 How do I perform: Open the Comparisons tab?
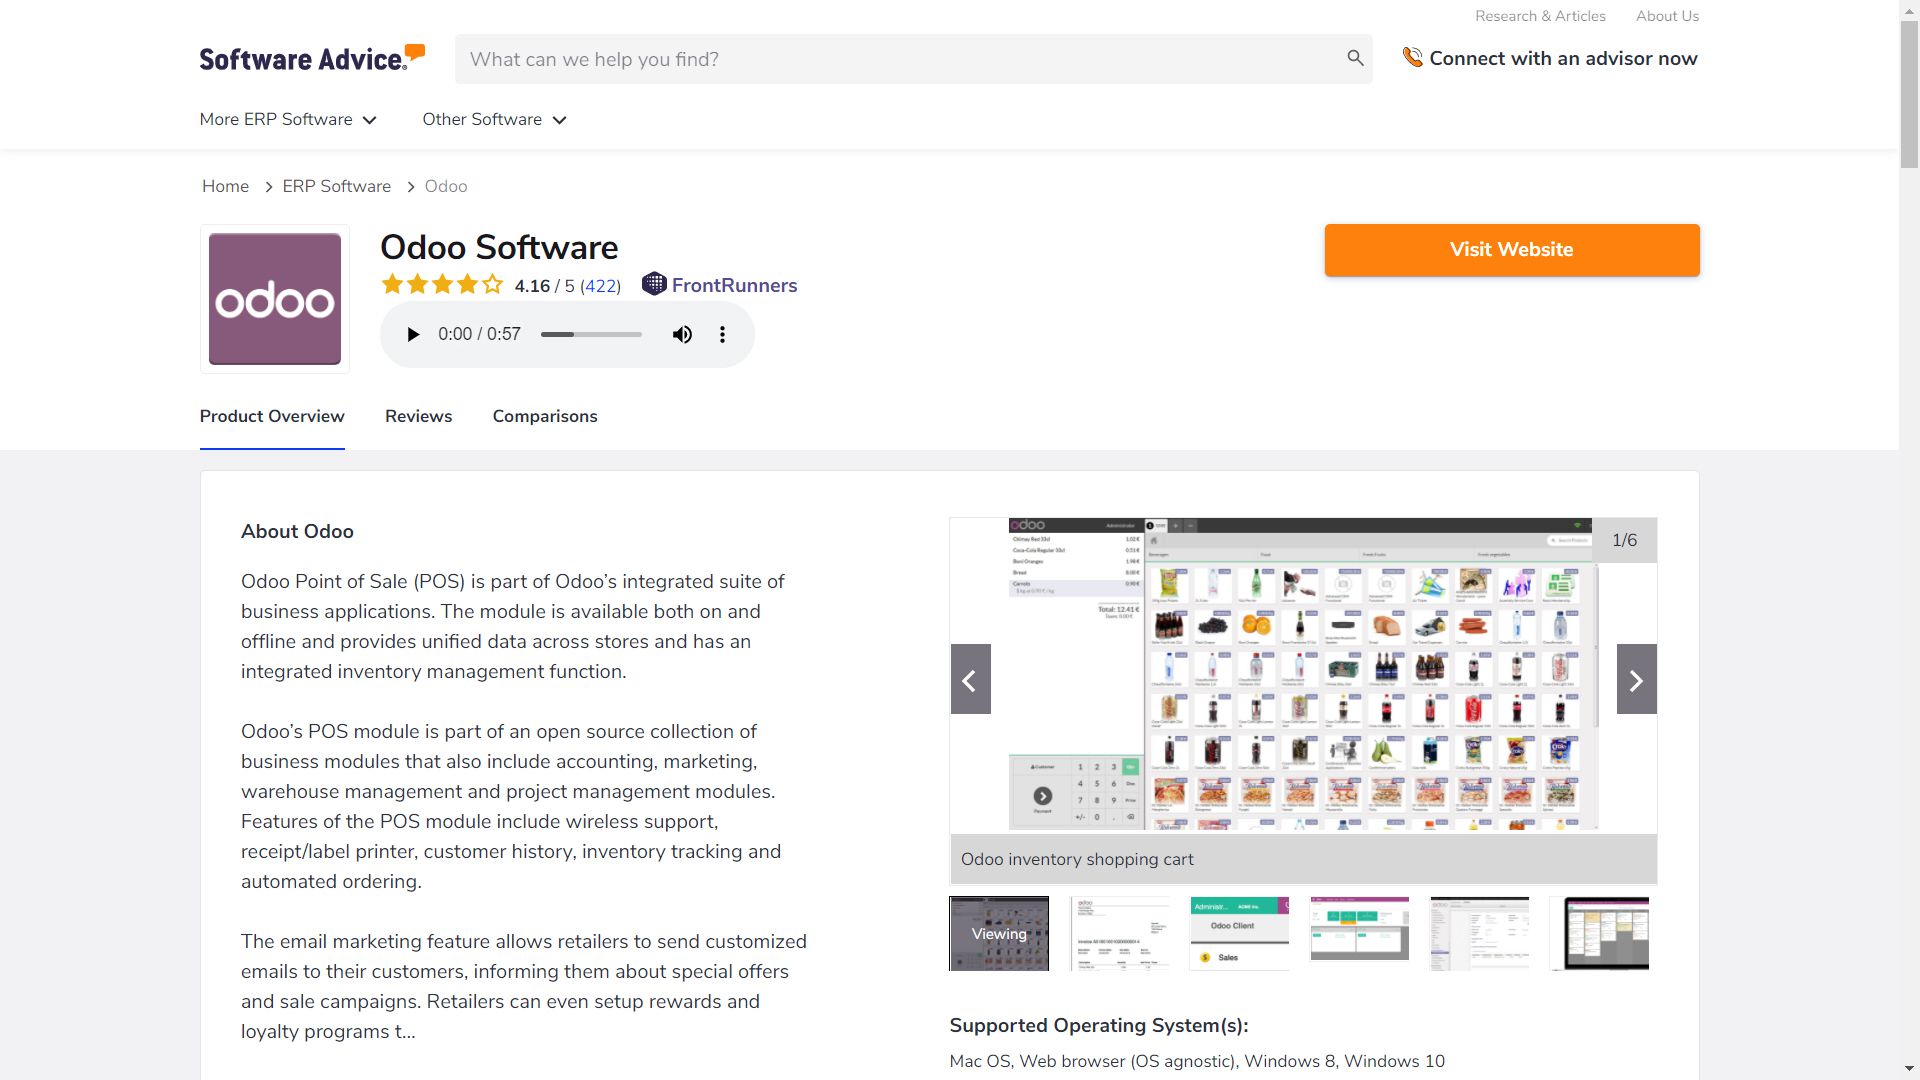click(x=545, y=416)
